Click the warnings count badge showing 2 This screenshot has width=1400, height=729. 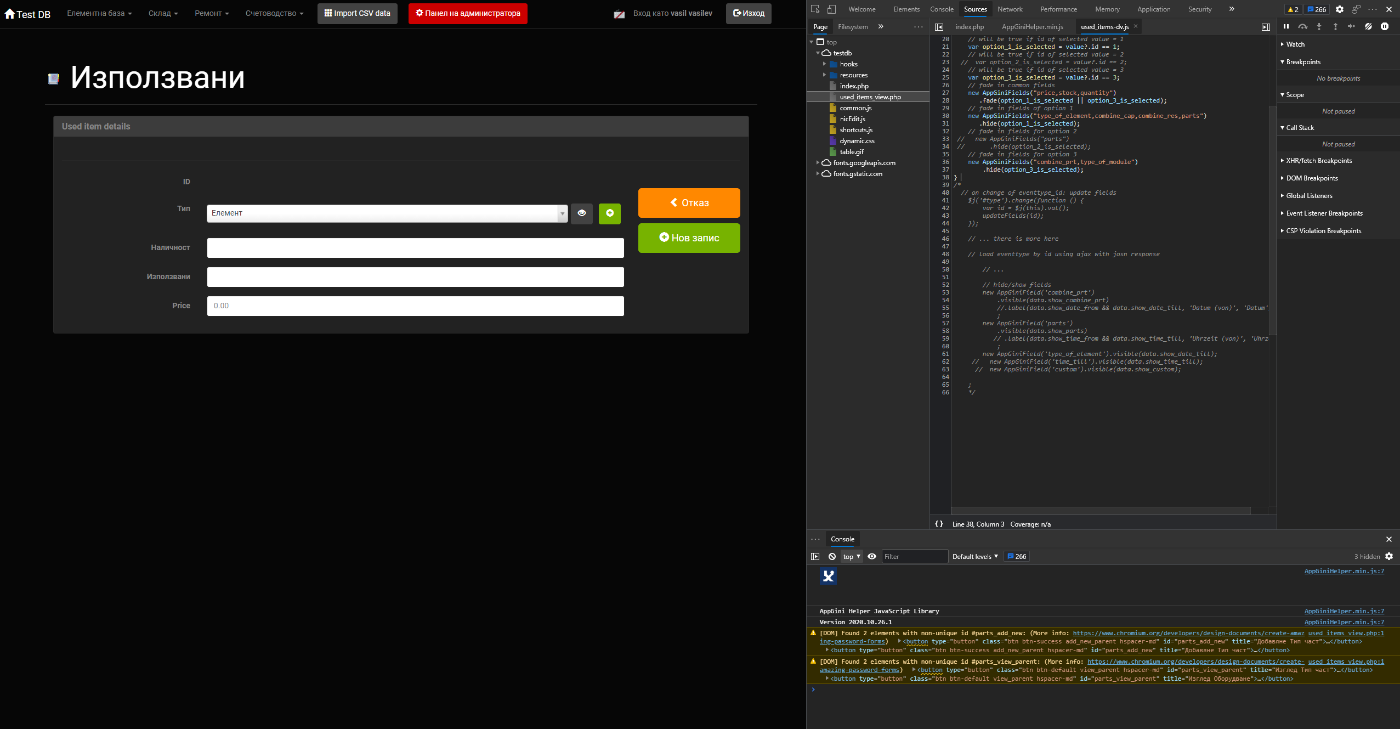point(1292,9)
